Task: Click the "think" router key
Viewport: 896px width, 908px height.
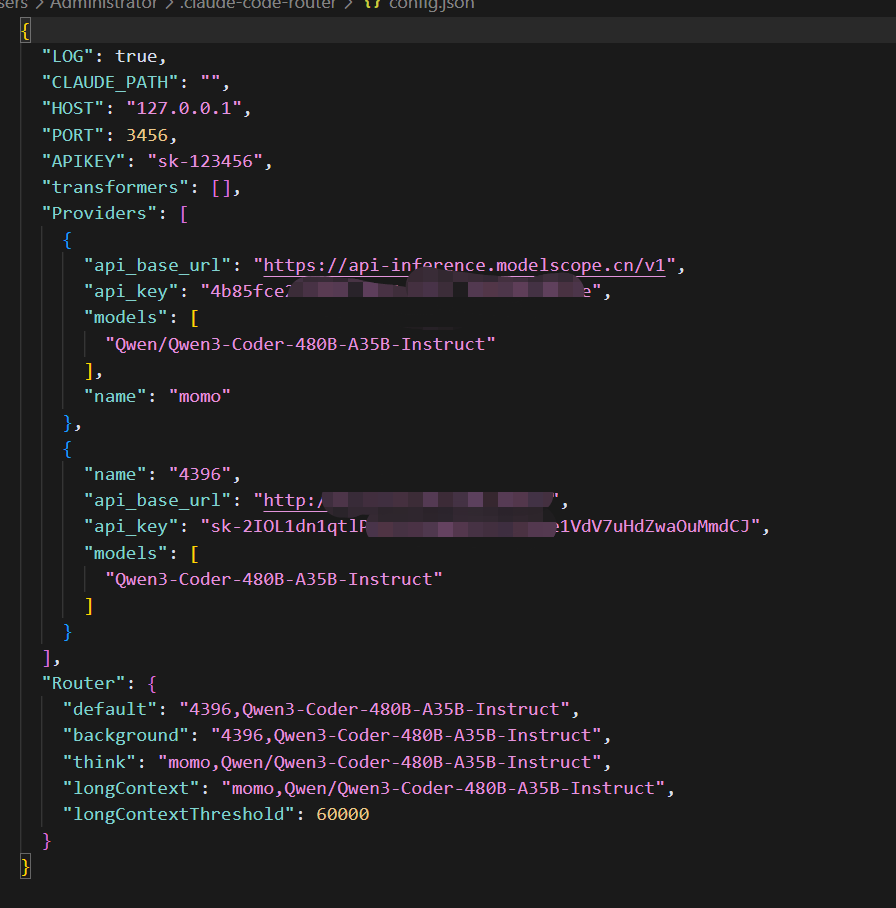Action: click(x=99, y=762)
